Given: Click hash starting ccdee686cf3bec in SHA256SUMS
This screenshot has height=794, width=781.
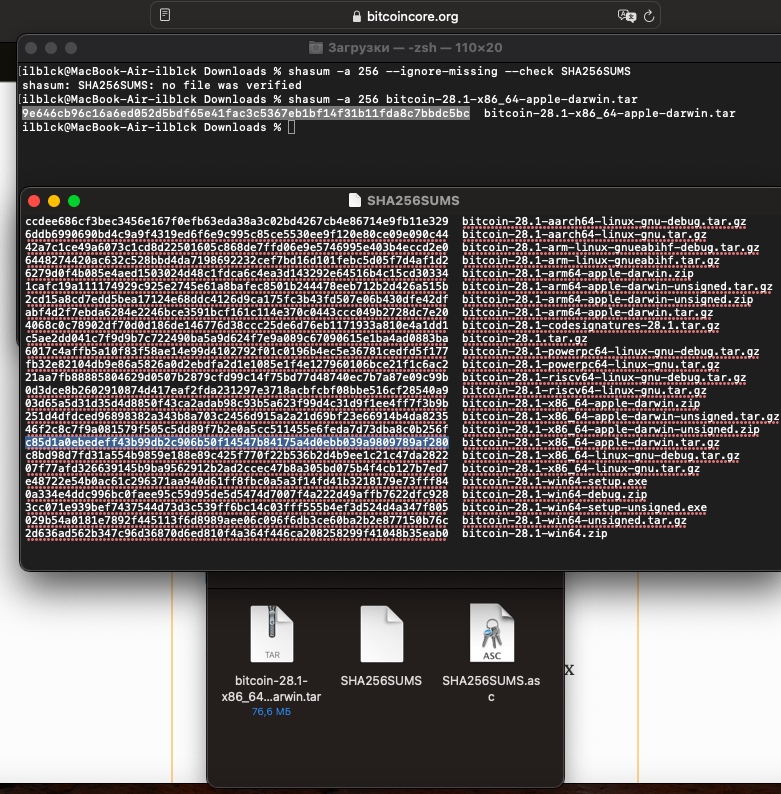Looking at the screenshot, I should point(237,221).
